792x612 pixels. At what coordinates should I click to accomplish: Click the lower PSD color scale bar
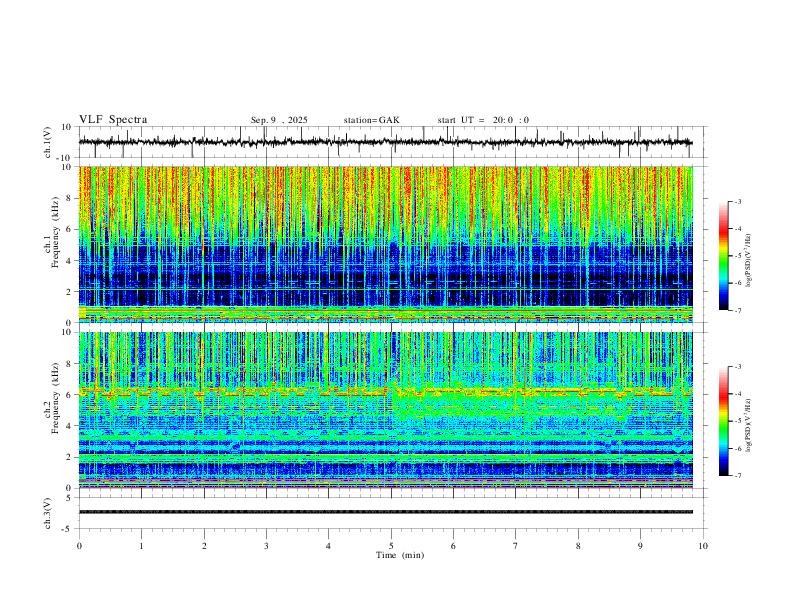coord(723,421)
